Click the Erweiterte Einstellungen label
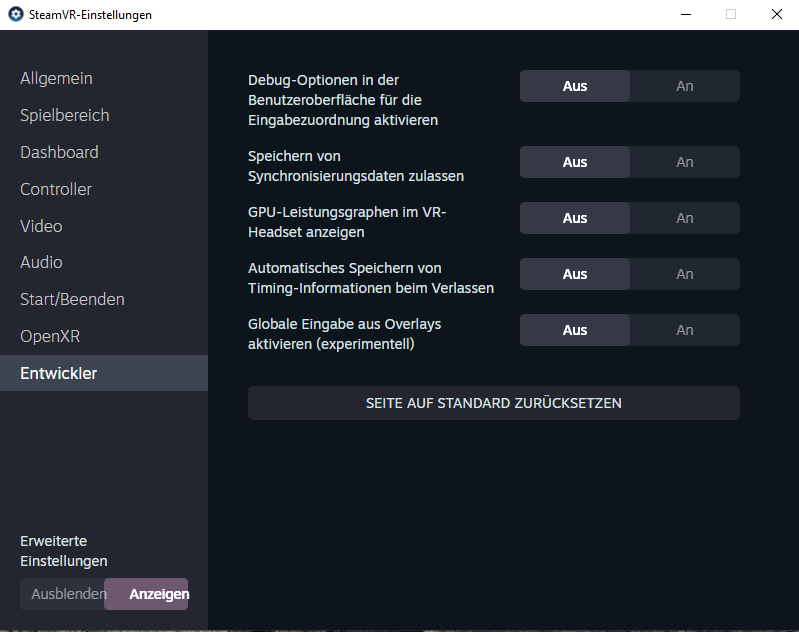The image size is (799, 632). tap(64, 551)
